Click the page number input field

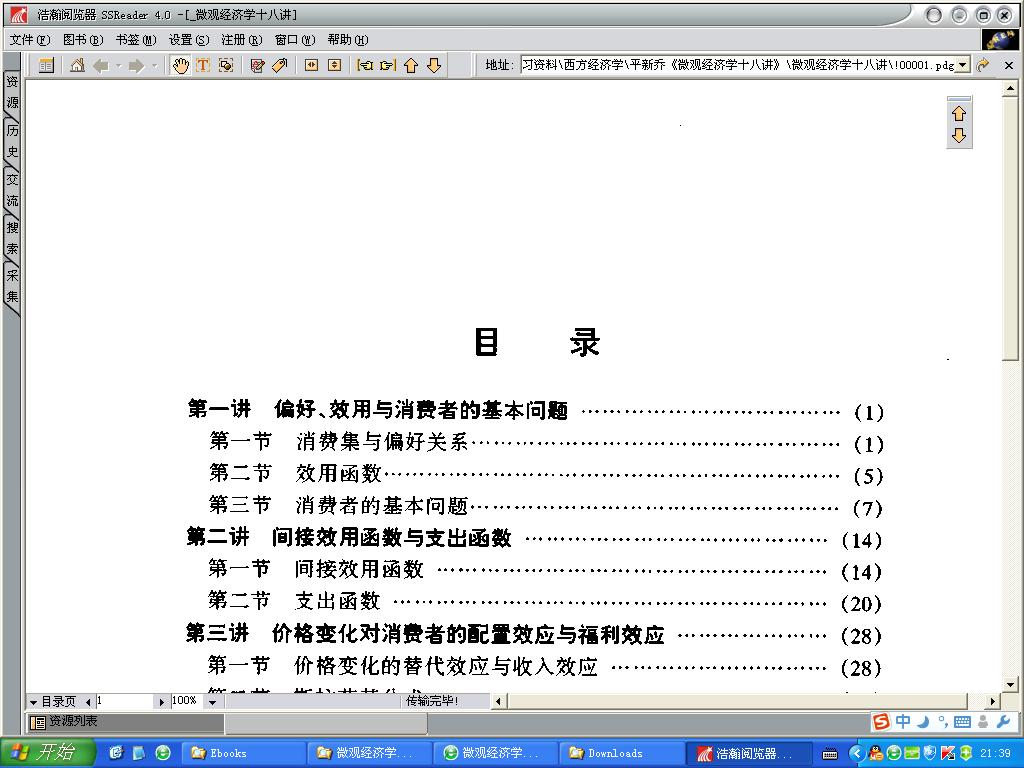[x=125, y=701]
